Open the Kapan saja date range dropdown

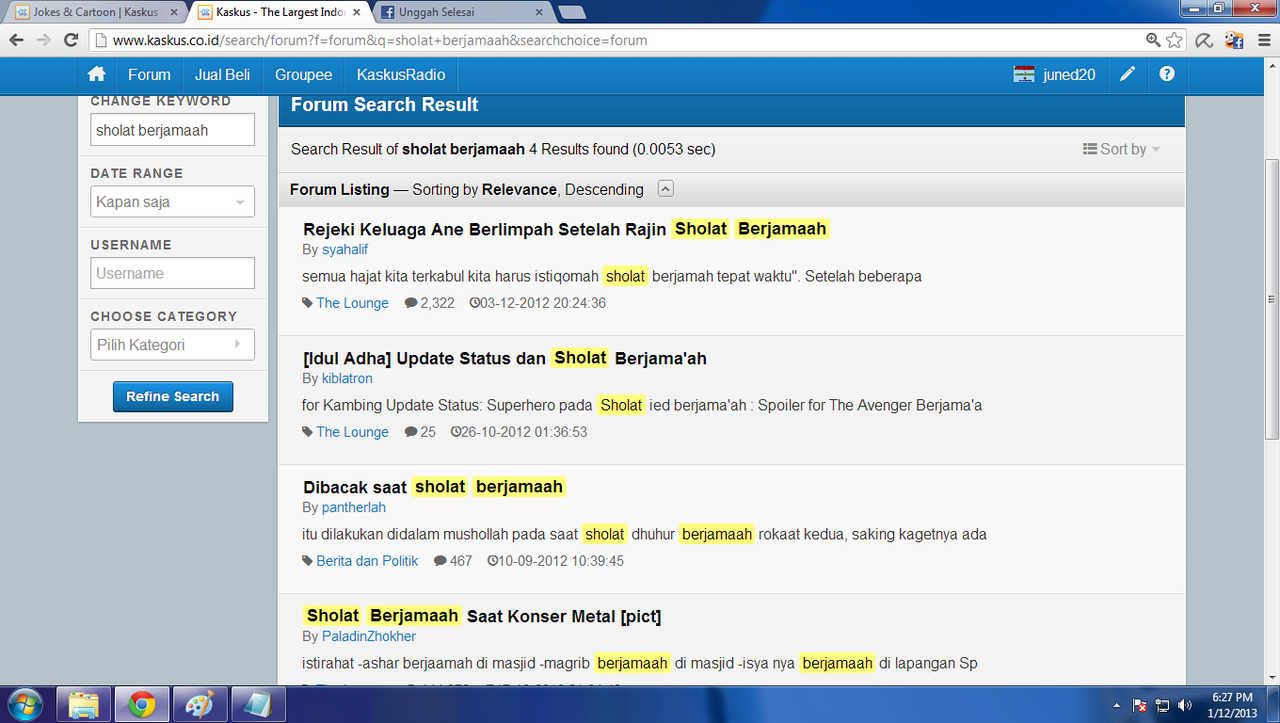point(172,201)
